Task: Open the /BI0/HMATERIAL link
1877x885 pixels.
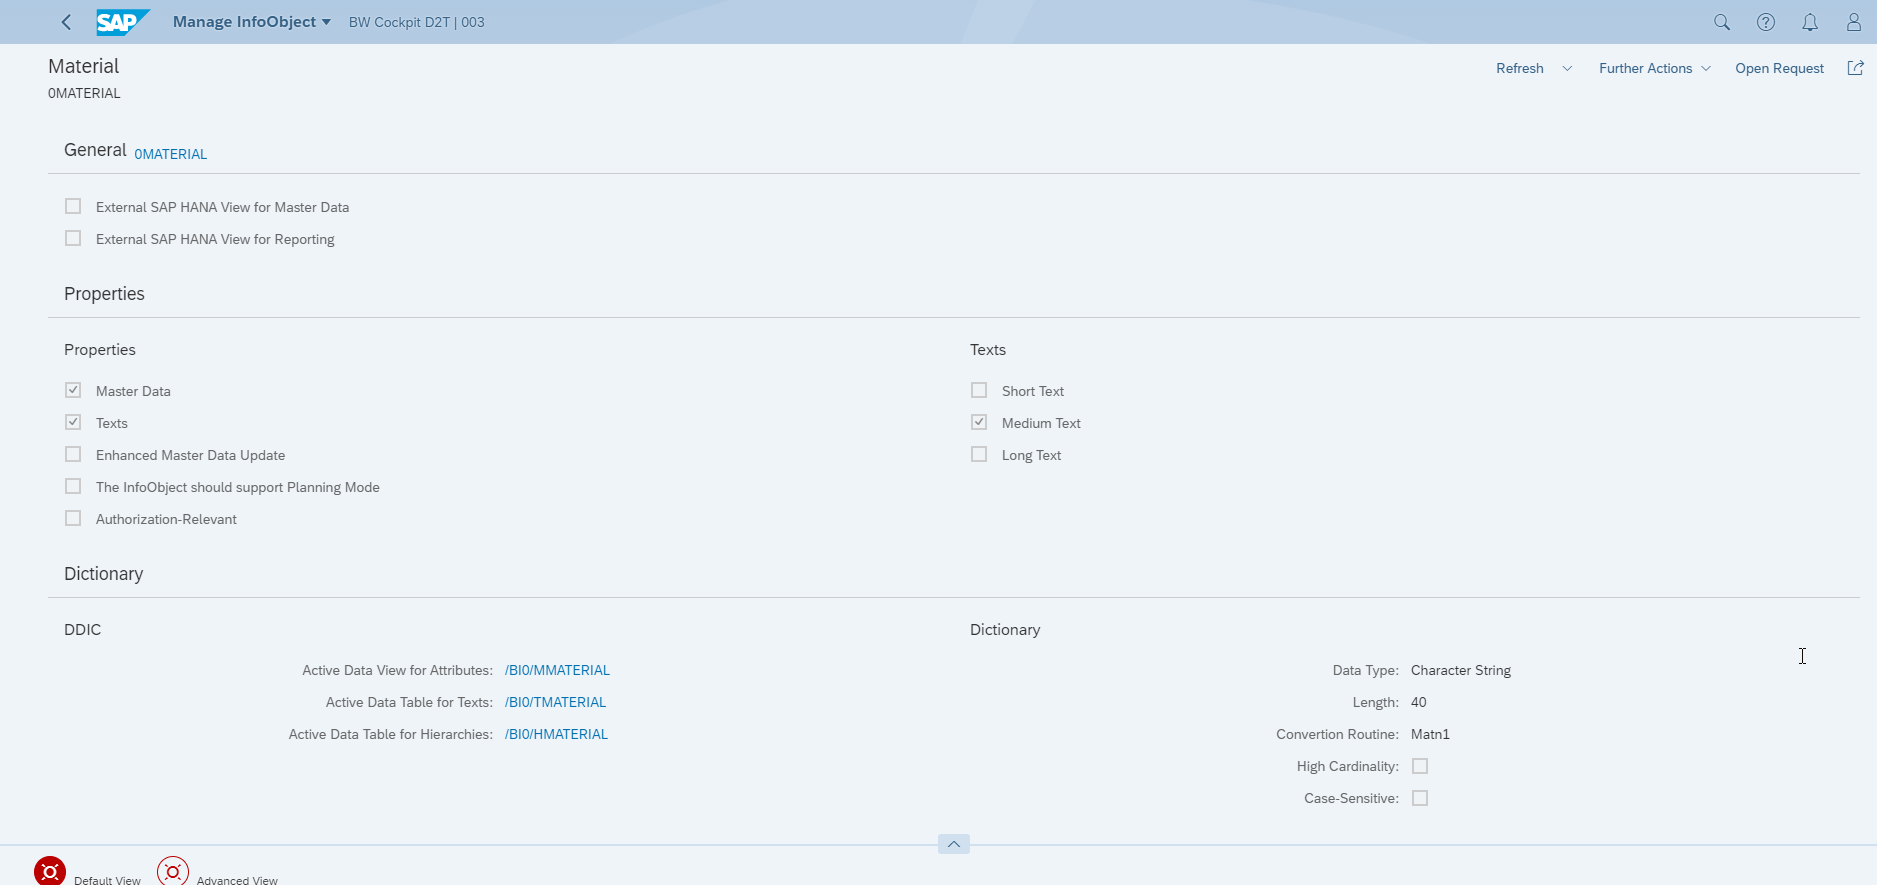Action: point(556,734)
